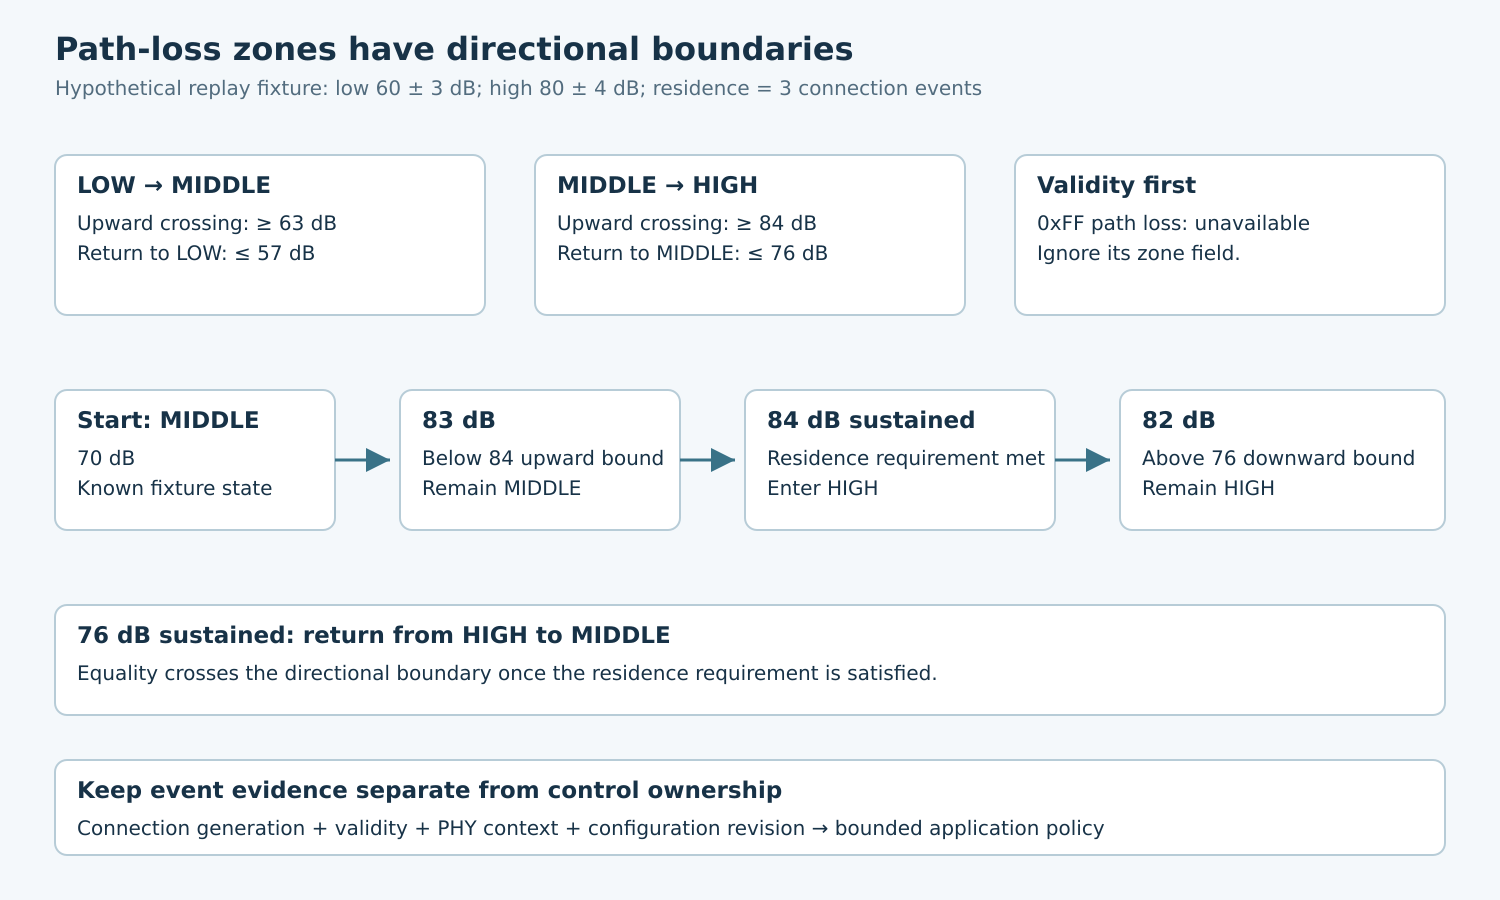
Task: Click the Return to MIDDLE ≤ 76 dB line
Action: click(692, 253)
